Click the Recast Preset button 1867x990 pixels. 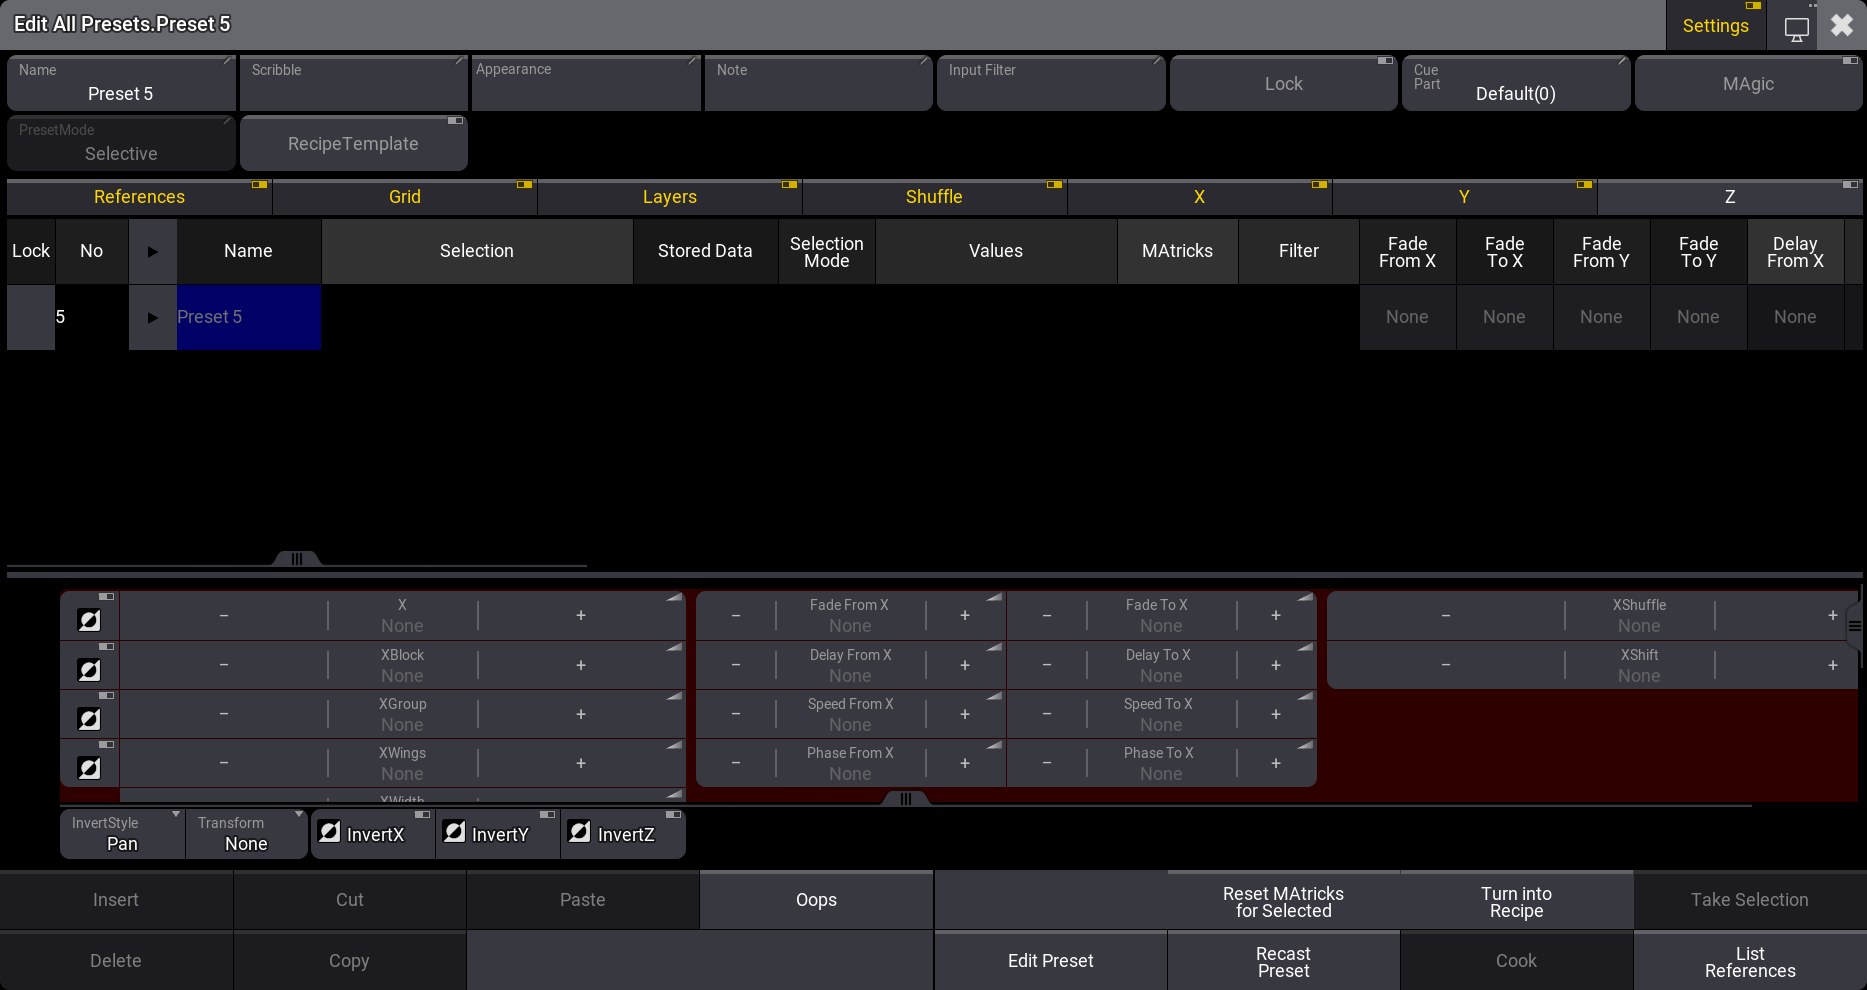(x=1283, y=961)
